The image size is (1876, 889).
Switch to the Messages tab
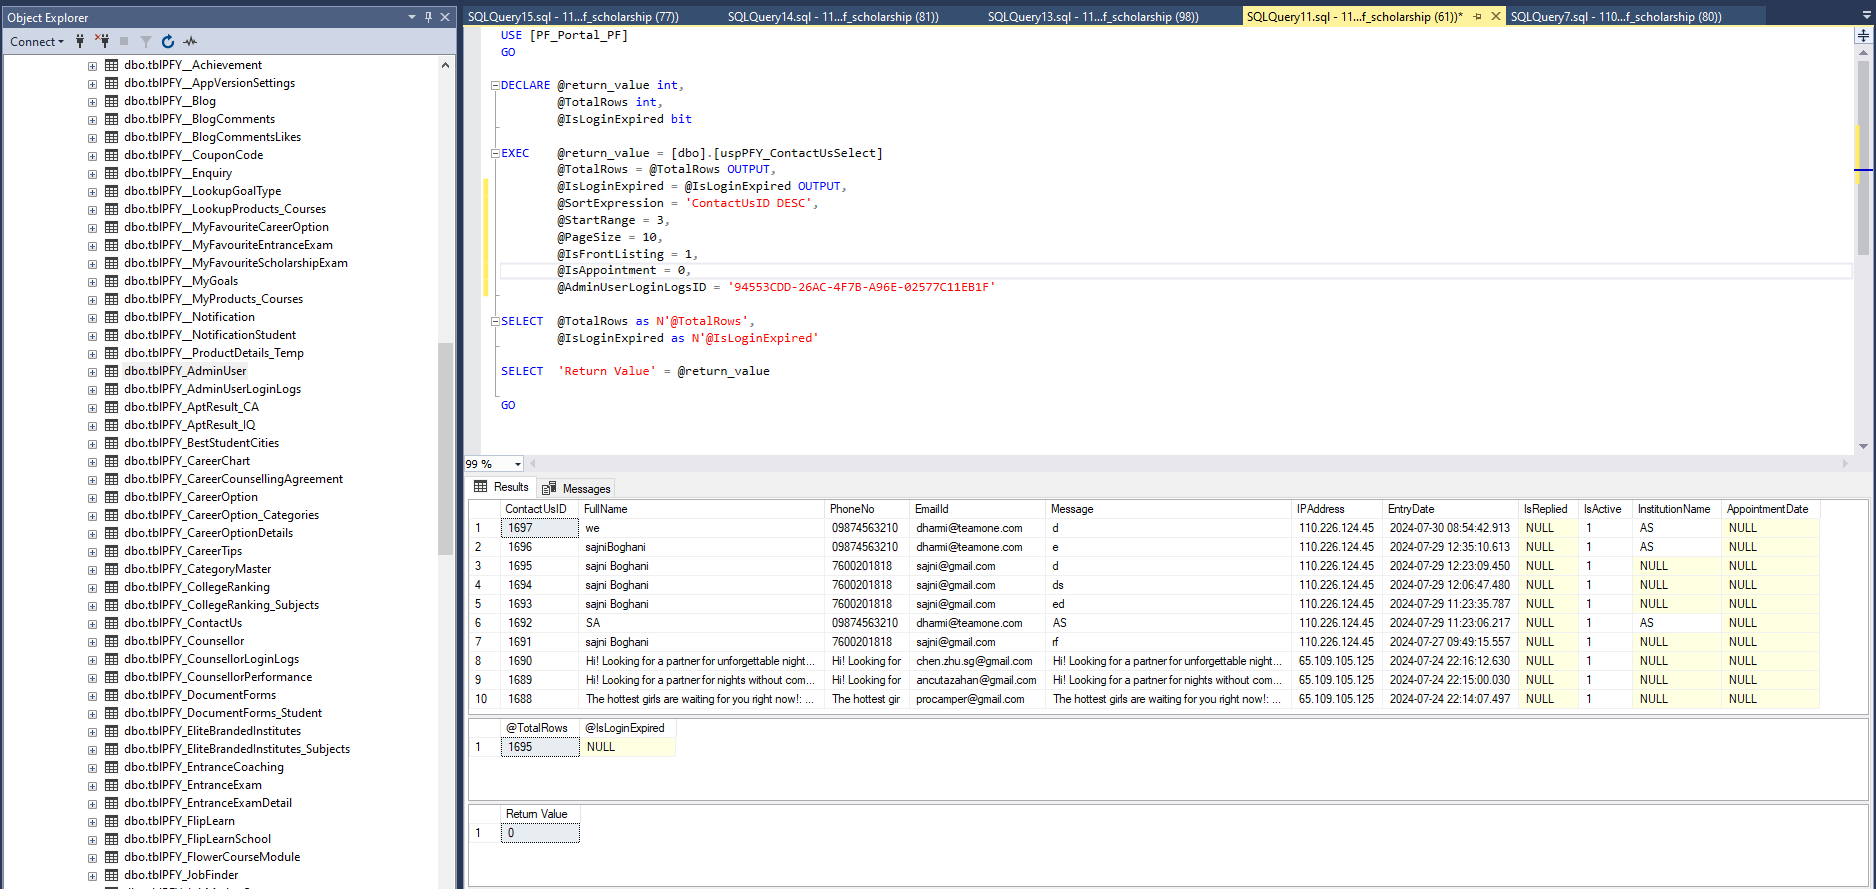576,488
